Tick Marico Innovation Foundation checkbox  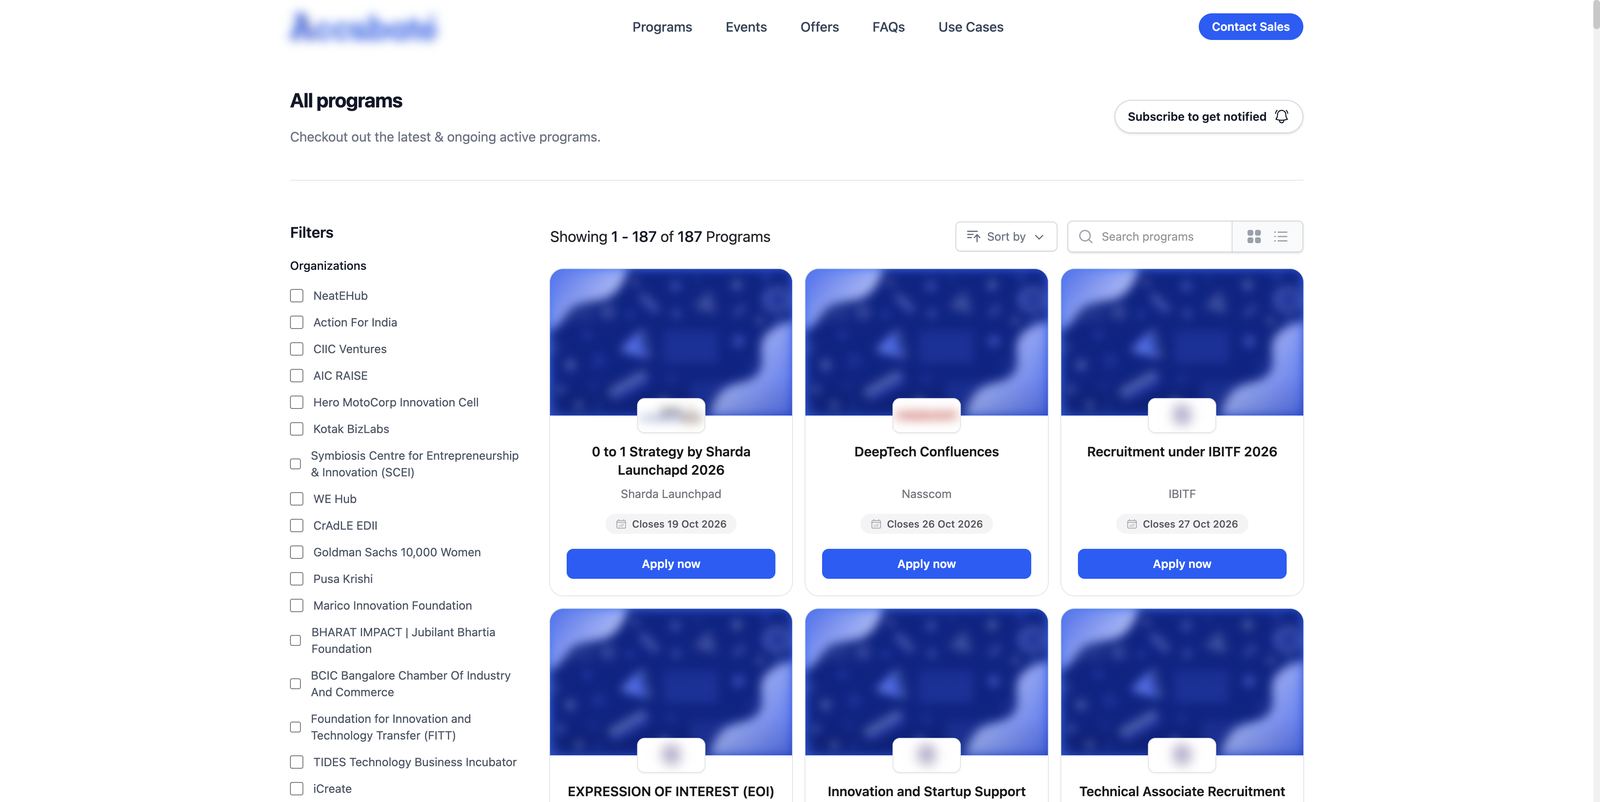pyautogui.click(x=297, y=606)
